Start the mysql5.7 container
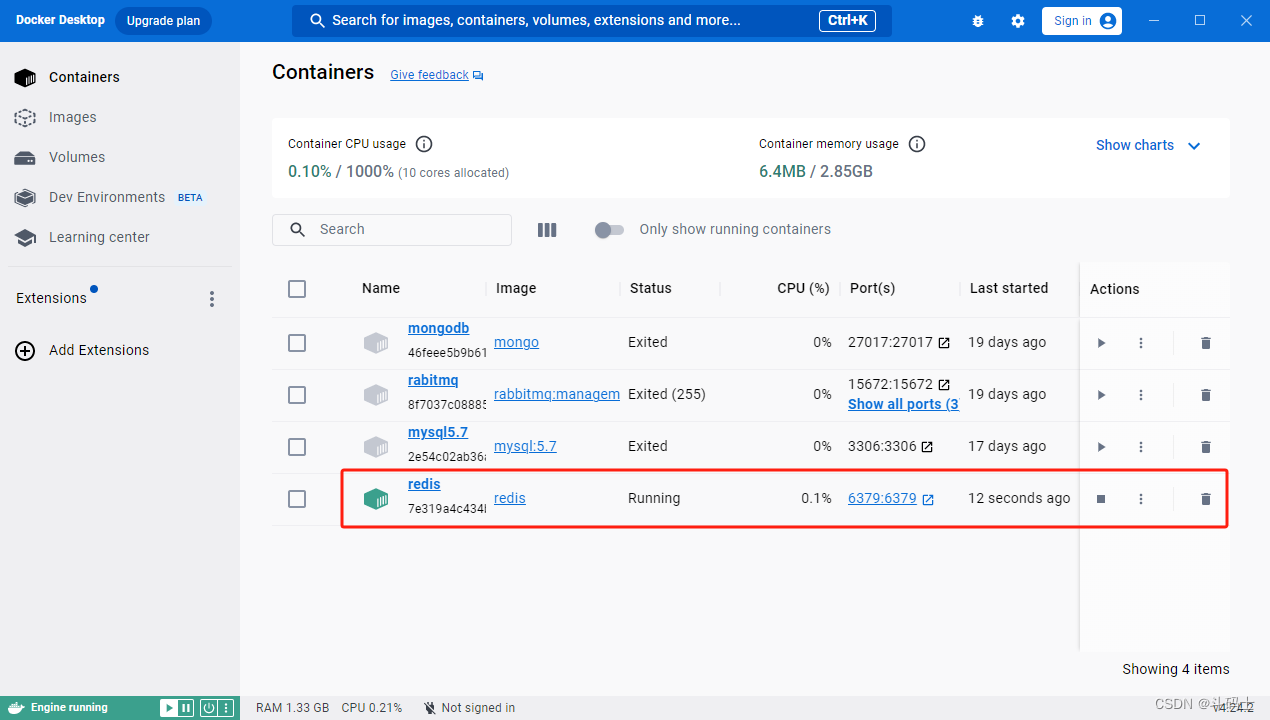 (1101, 447)
